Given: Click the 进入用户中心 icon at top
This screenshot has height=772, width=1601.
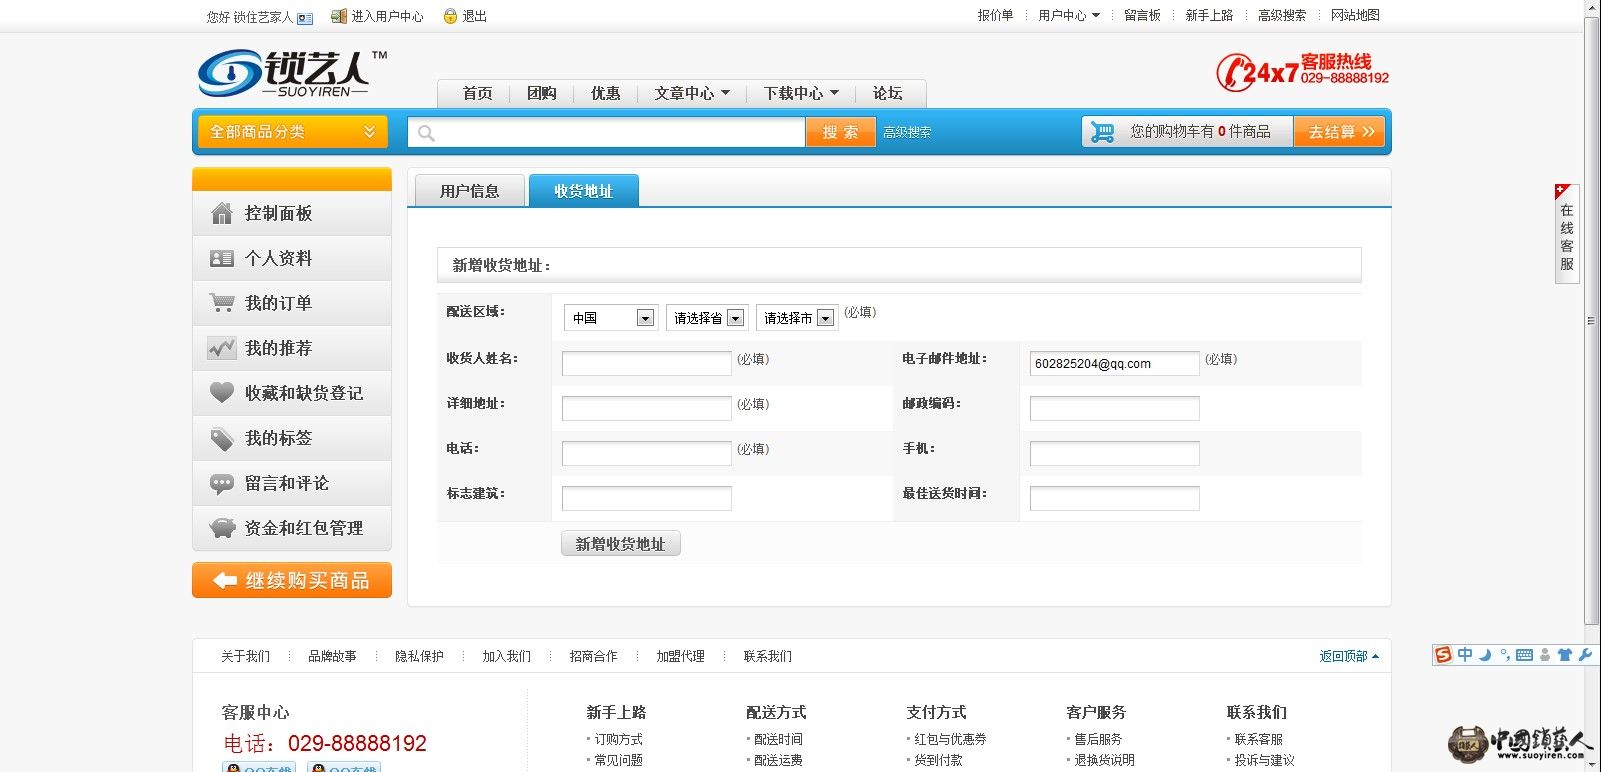Looking at the screenshot, I should (339, 16).
